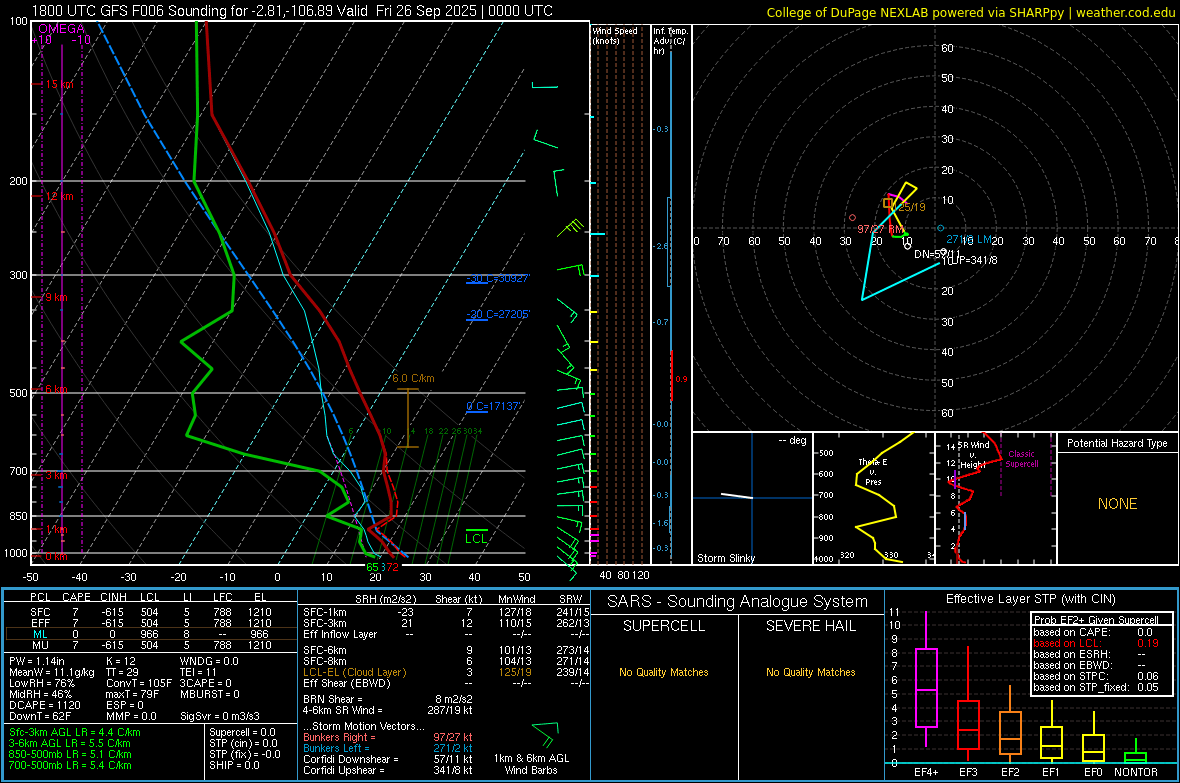This screenshot has height=783, width=1180.
Task: Click the magenta 'Classic Supercell' label
Action: tap(1021, 459)
